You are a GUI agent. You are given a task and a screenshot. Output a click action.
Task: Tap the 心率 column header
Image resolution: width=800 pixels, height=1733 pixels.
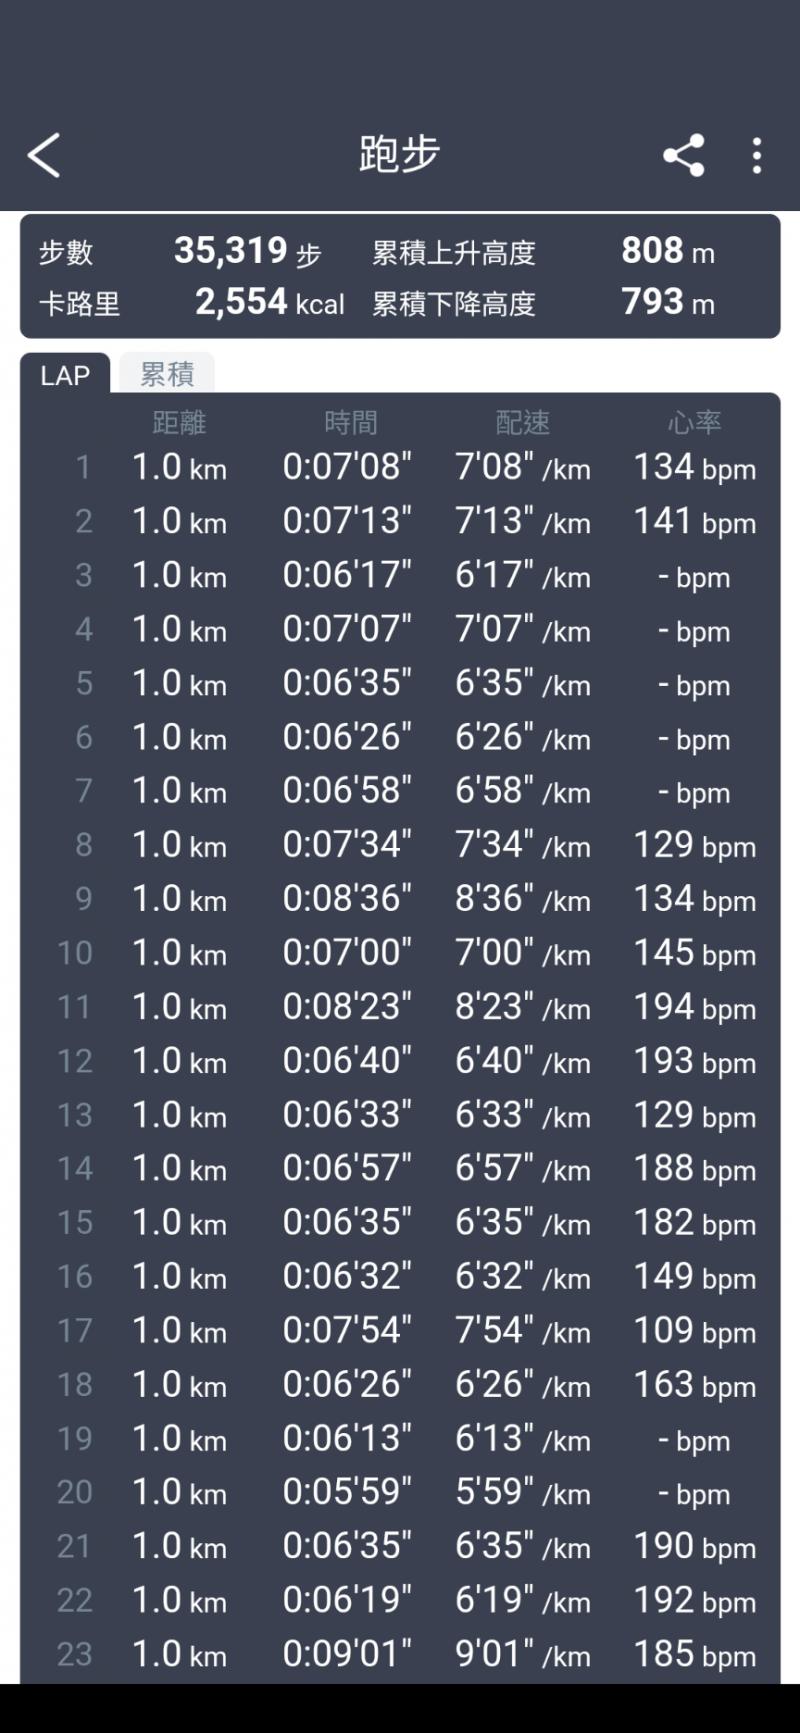coord(694,423)
